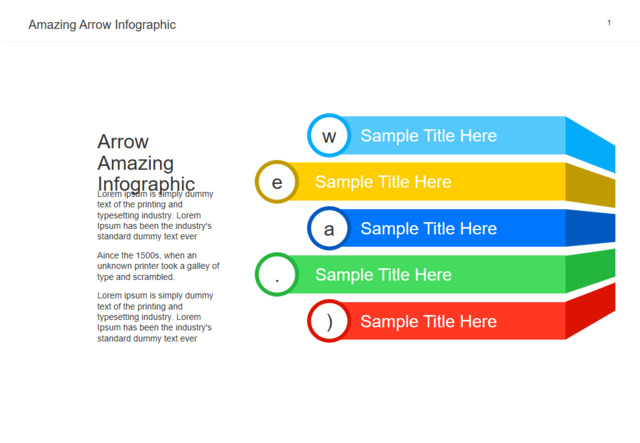
Task: Click the dark blue arrow's folded end
Action: point(590,229)
